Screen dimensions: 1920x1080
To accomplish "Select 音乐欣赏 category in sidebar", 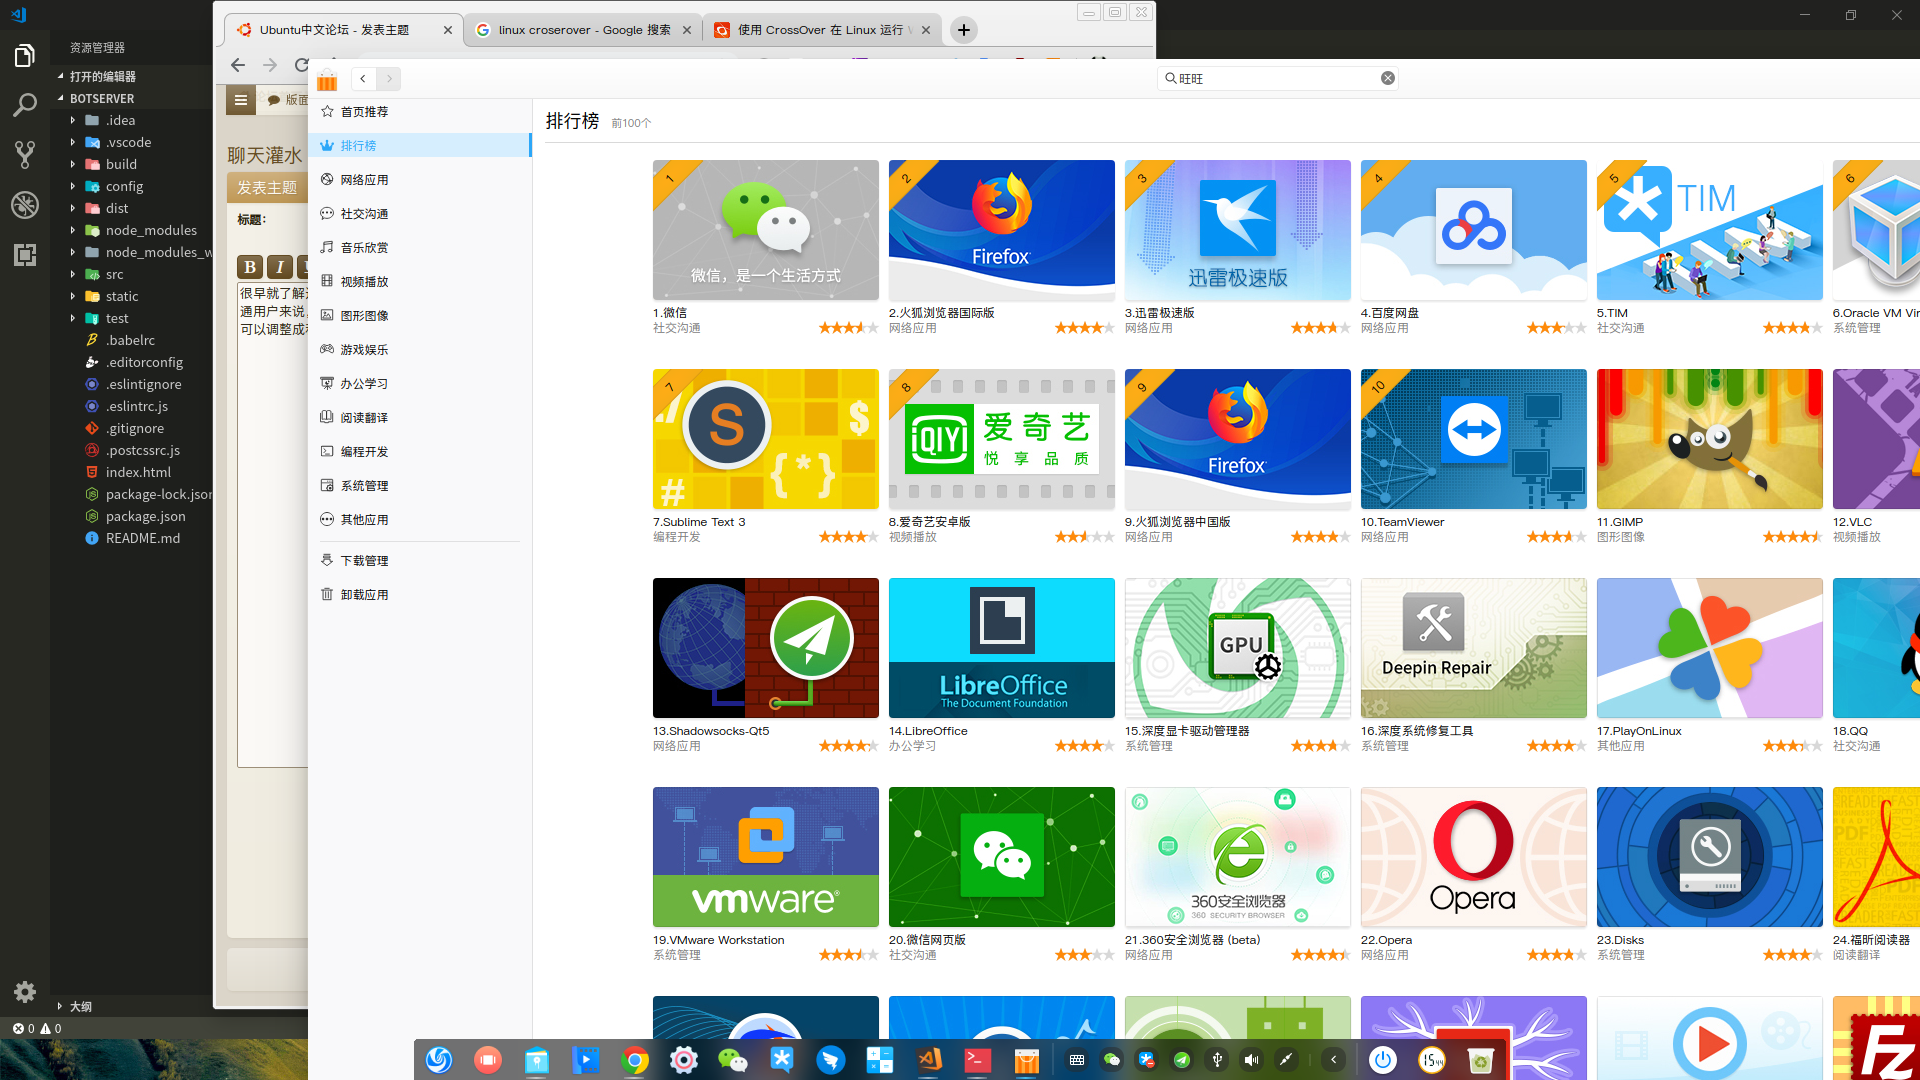I will point(420,248).
